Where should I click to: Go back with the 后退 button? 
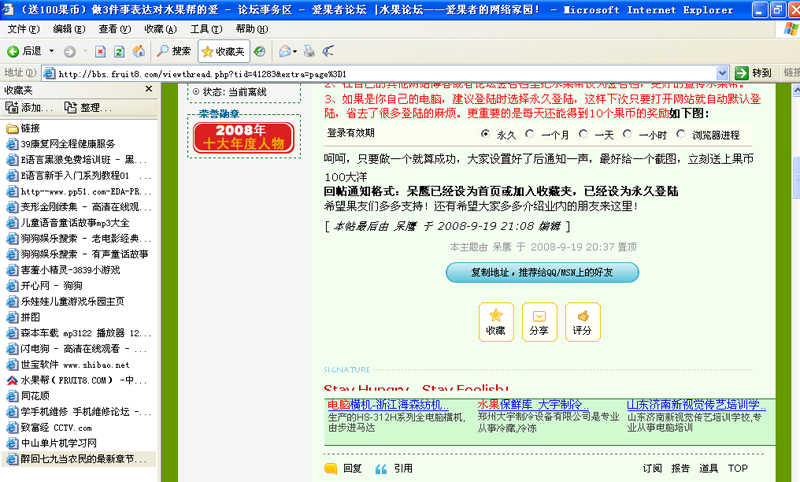coord(24,51)
